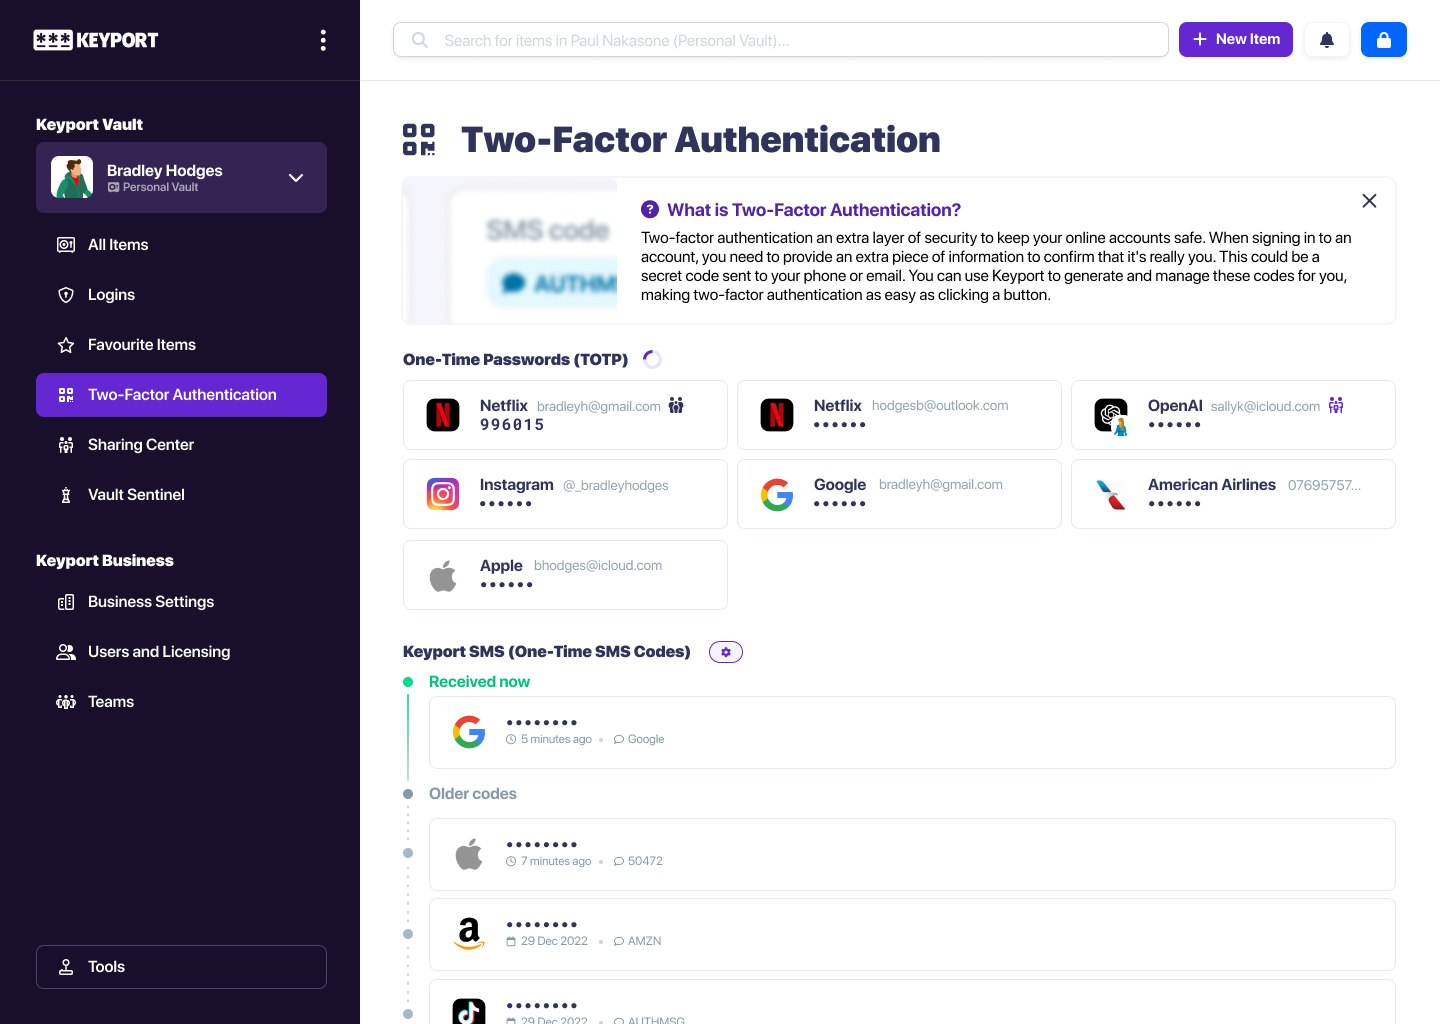
Task: Open Sharing Center
Action: coord(181,445)
